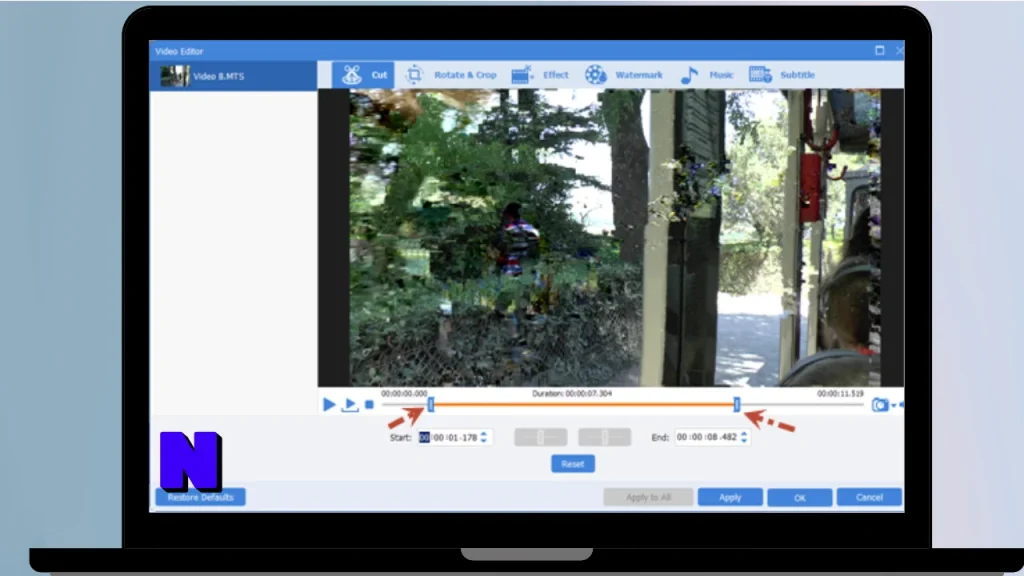Click the scissors Cut icon
Image resolution: width=1024 pixels, height=576 pixels.
point(352,75)
